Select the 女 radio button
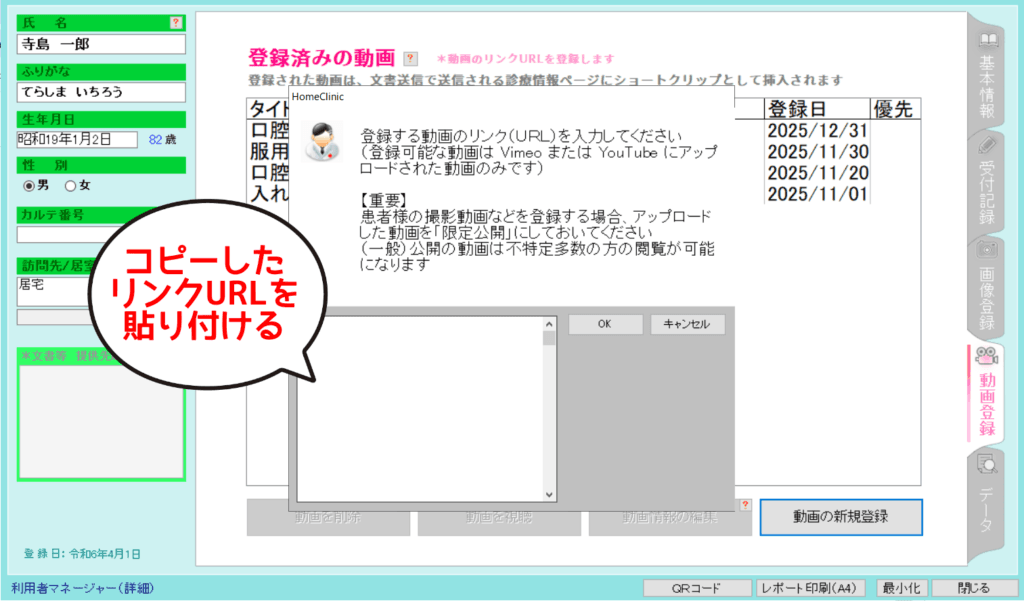This screenshot has width=1024, height=601. 70,185
